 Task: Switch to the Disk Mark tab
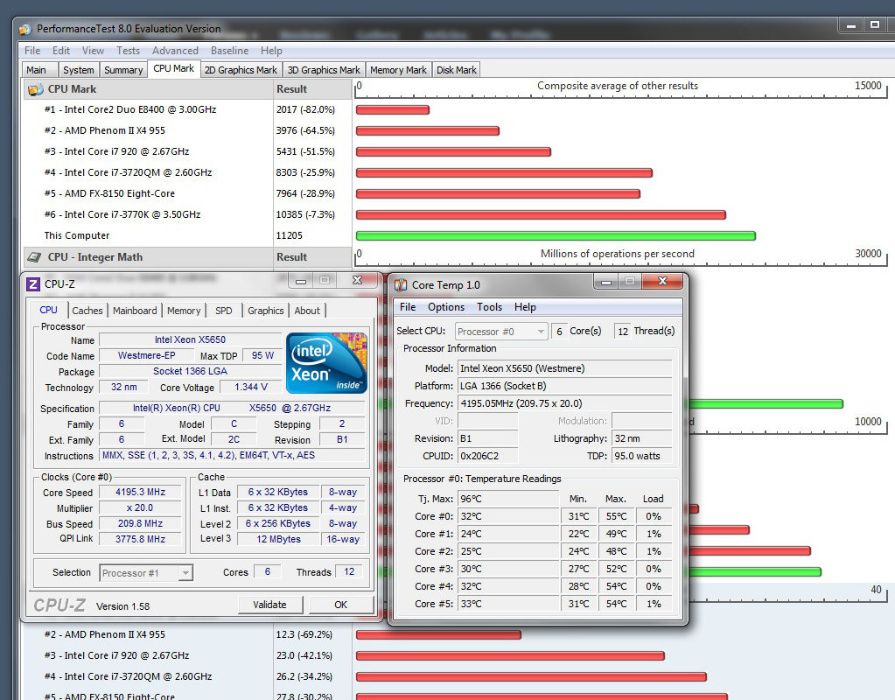coord(456,70)
